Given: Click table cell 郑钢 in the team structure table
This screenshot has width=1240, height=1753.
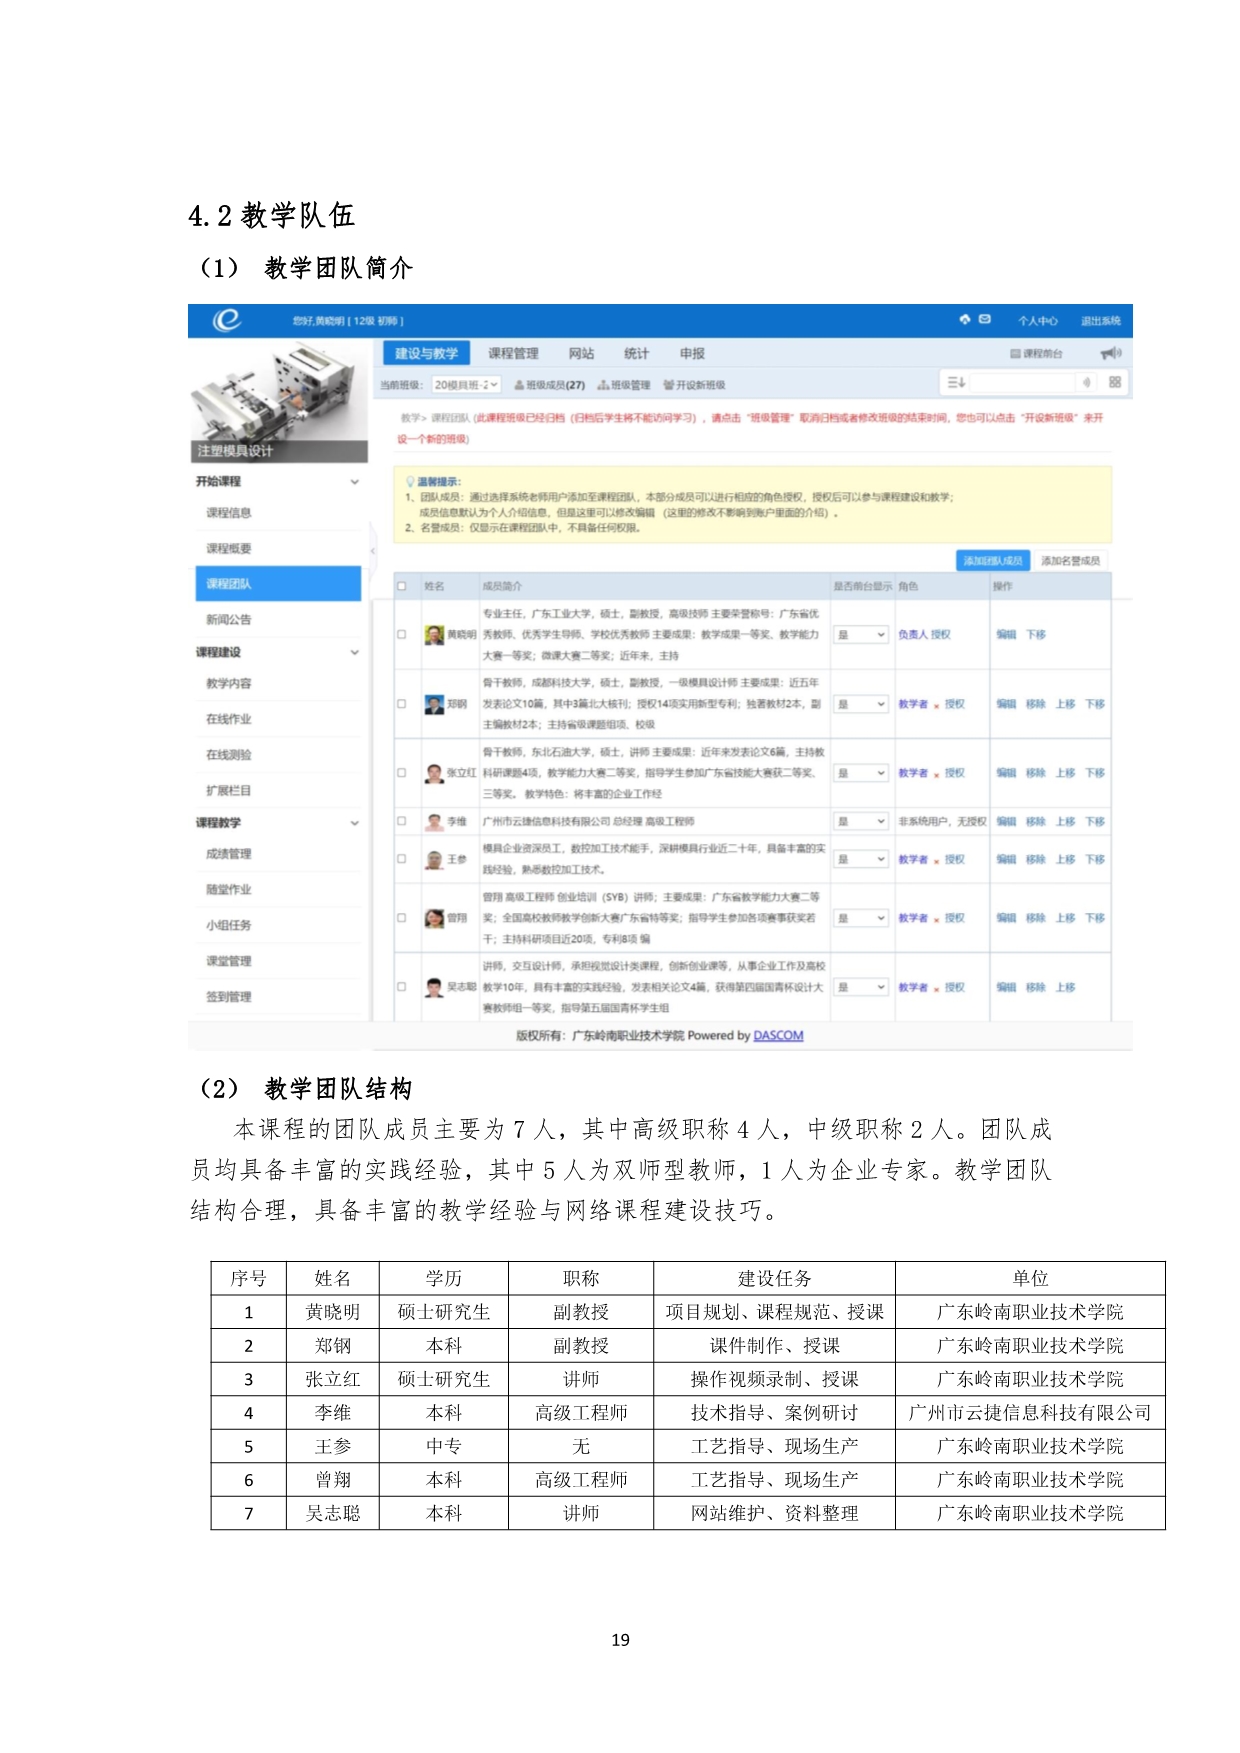Looking at the screenshot, I should pos(332,1346).
